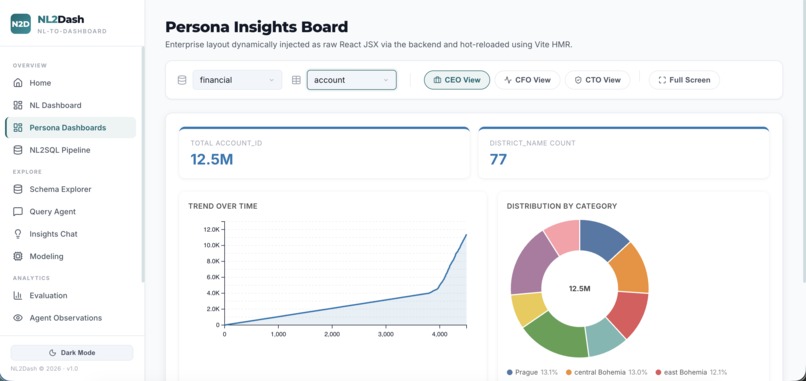806x381 pixels.
Task: Open the financial database dropdown
Action: click(x=237, y=80)
